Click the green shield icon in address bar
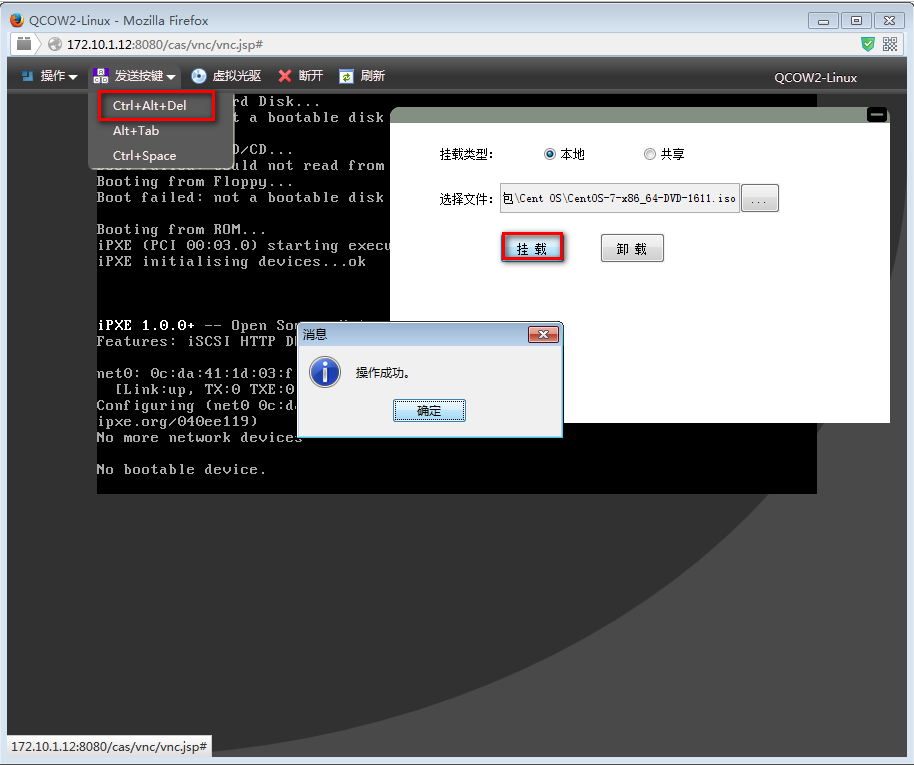914x765 pixels. (x=868, y=44)
